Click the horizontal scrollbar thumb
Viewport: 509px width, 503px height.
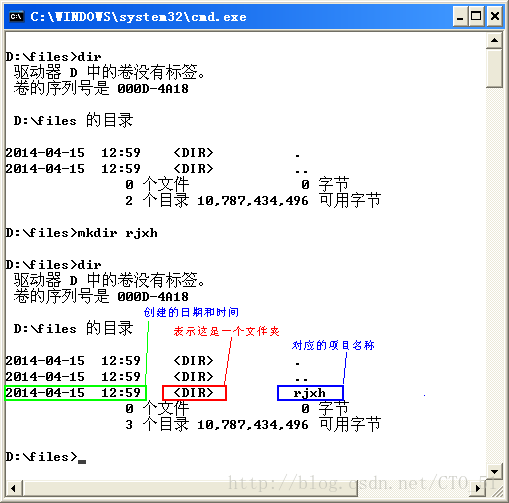[190, 488]
